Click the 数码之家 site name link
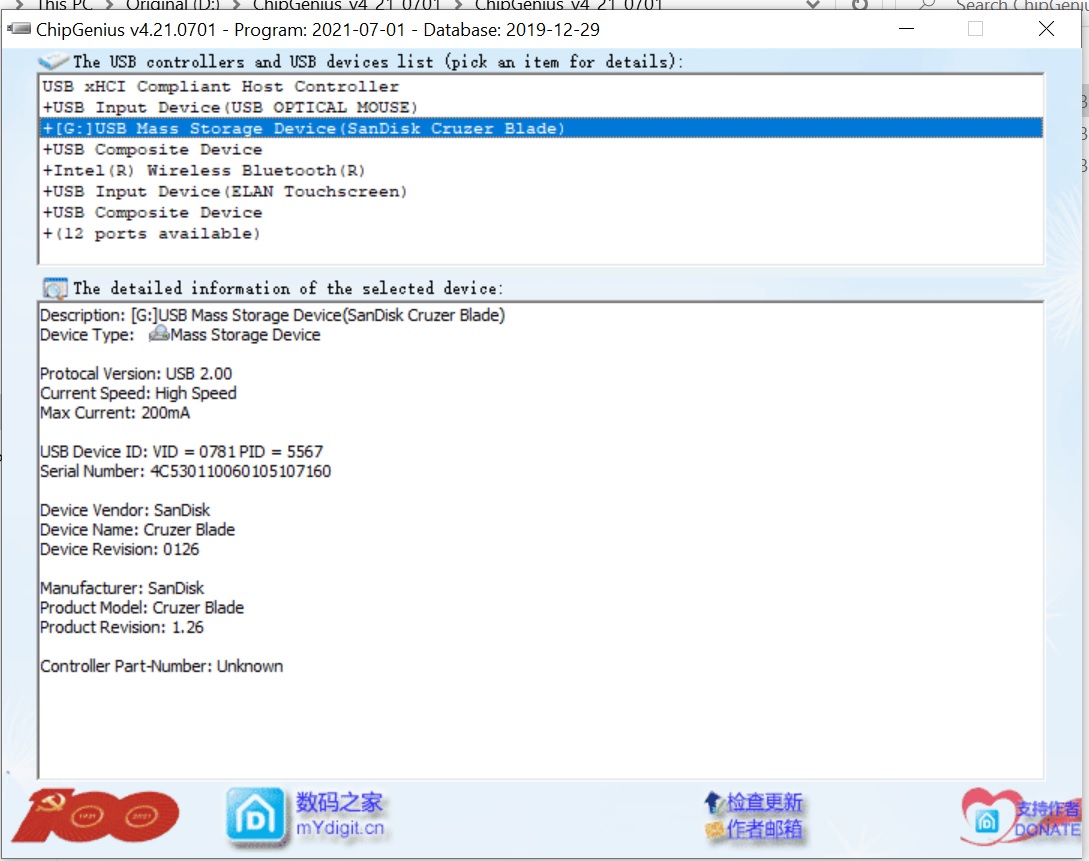1089x861 pixels. [x=340, y=803]
